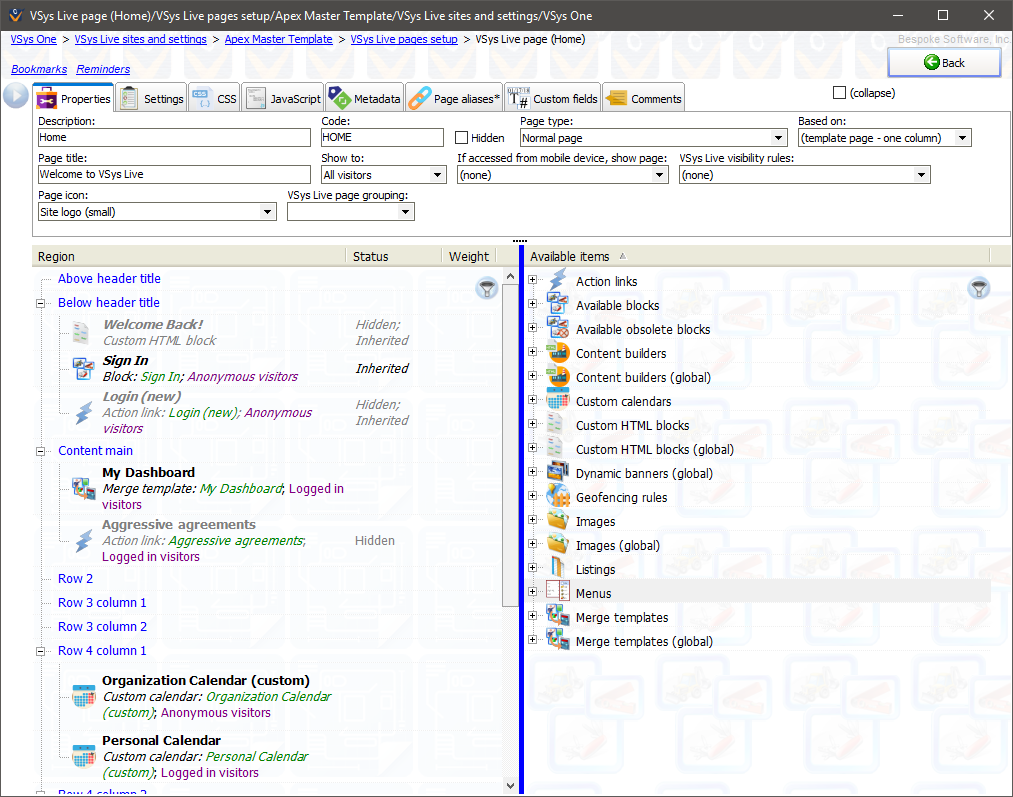Open the Metadata tab
Viewport: 1013px width, 797px height.
pos(364,99)
